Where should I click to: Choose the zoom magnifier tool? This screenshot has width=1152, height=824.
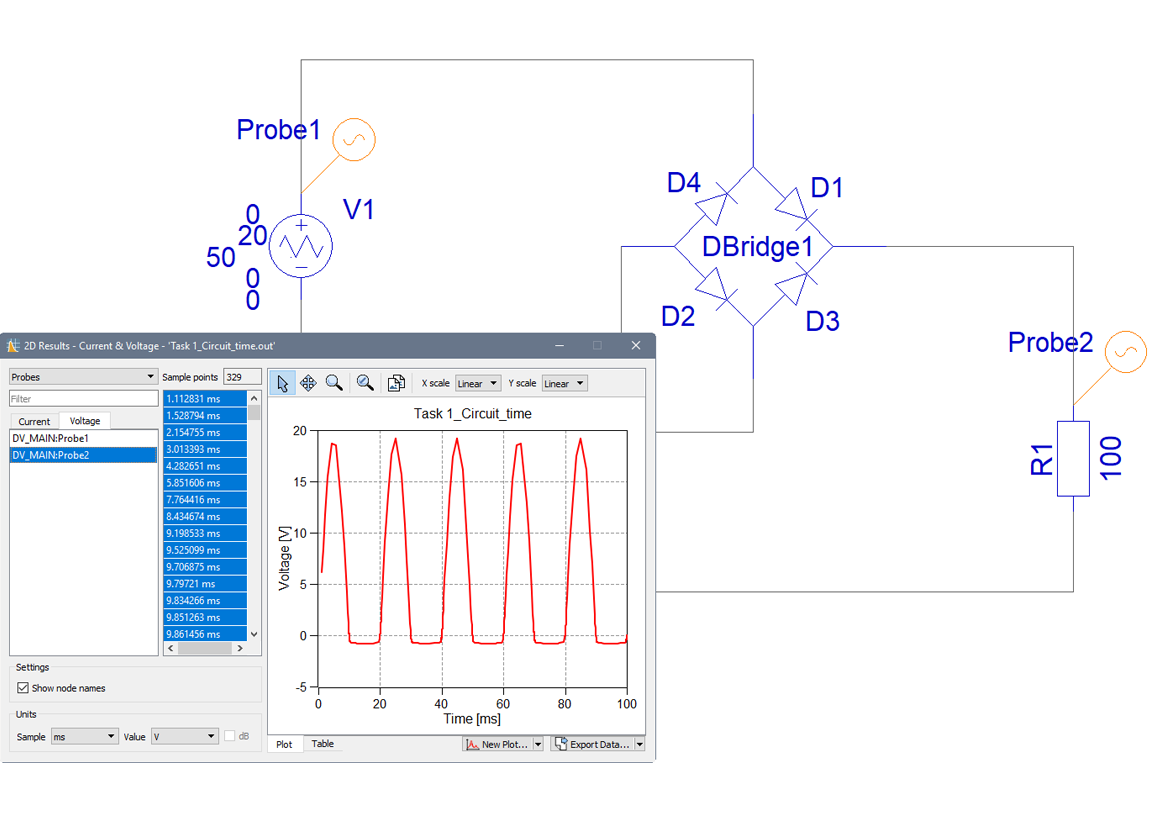coord(334,383)
